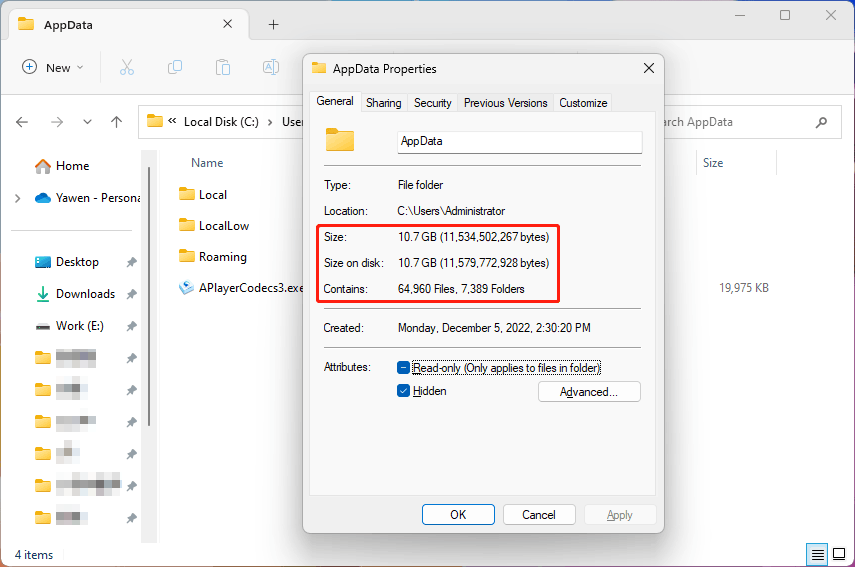The width and height of the screenshot is (855, 567).
Task: Select Downloads in the navigation pane
Action: point(85,294)
